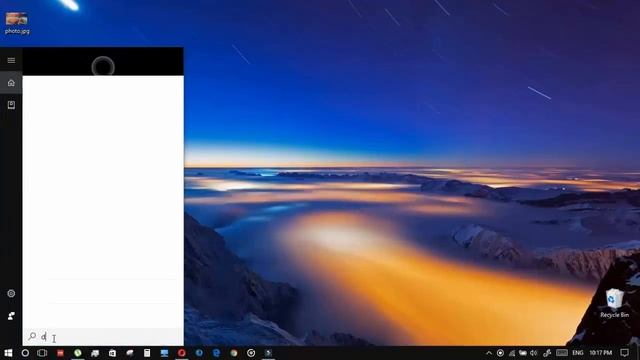Open the green circular taskbar app
The image size is (640, 360).
point(78,353)
